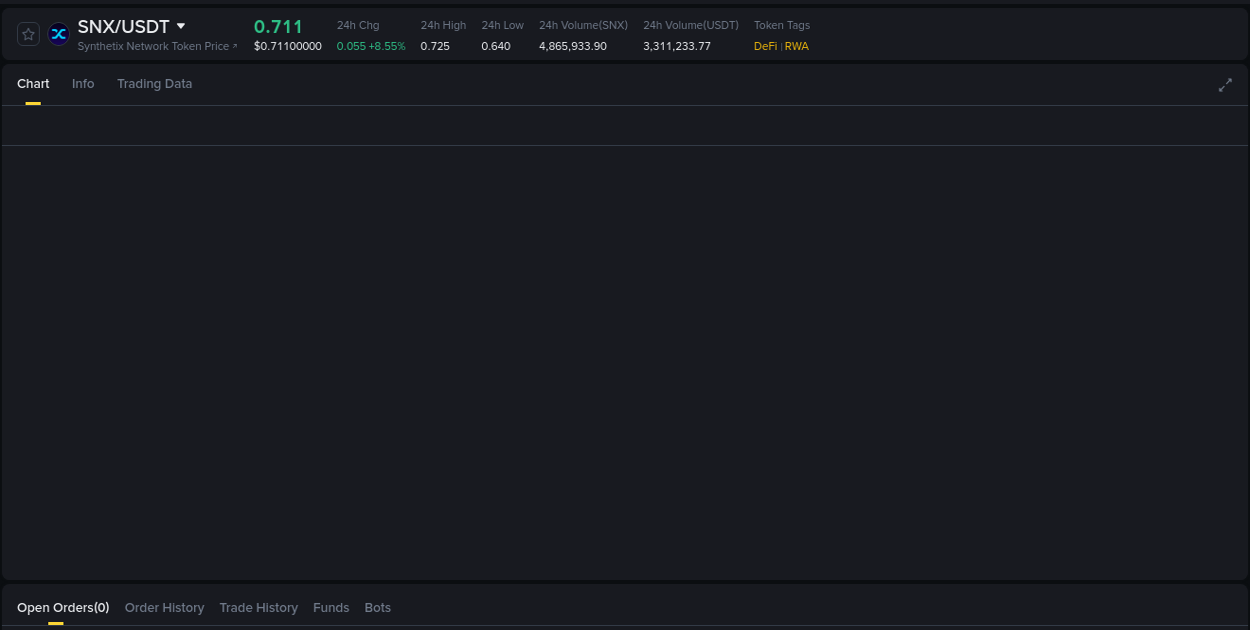
Task: Select Open Orders(0)
Action: point(63,607)
